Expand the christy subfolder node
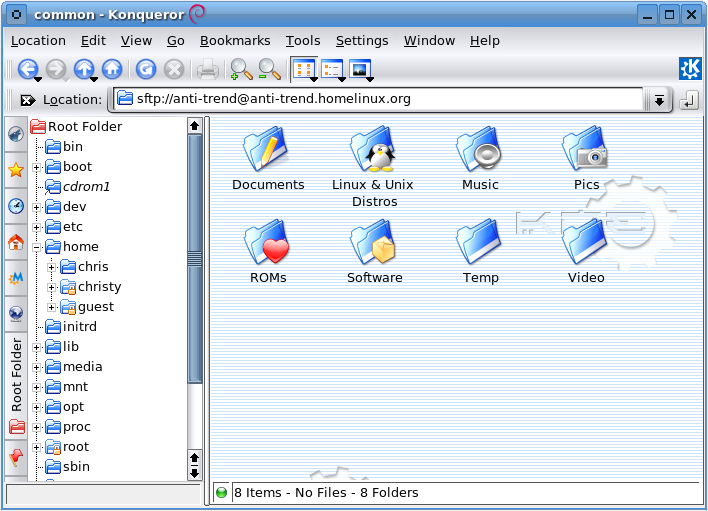 point(51,287)
